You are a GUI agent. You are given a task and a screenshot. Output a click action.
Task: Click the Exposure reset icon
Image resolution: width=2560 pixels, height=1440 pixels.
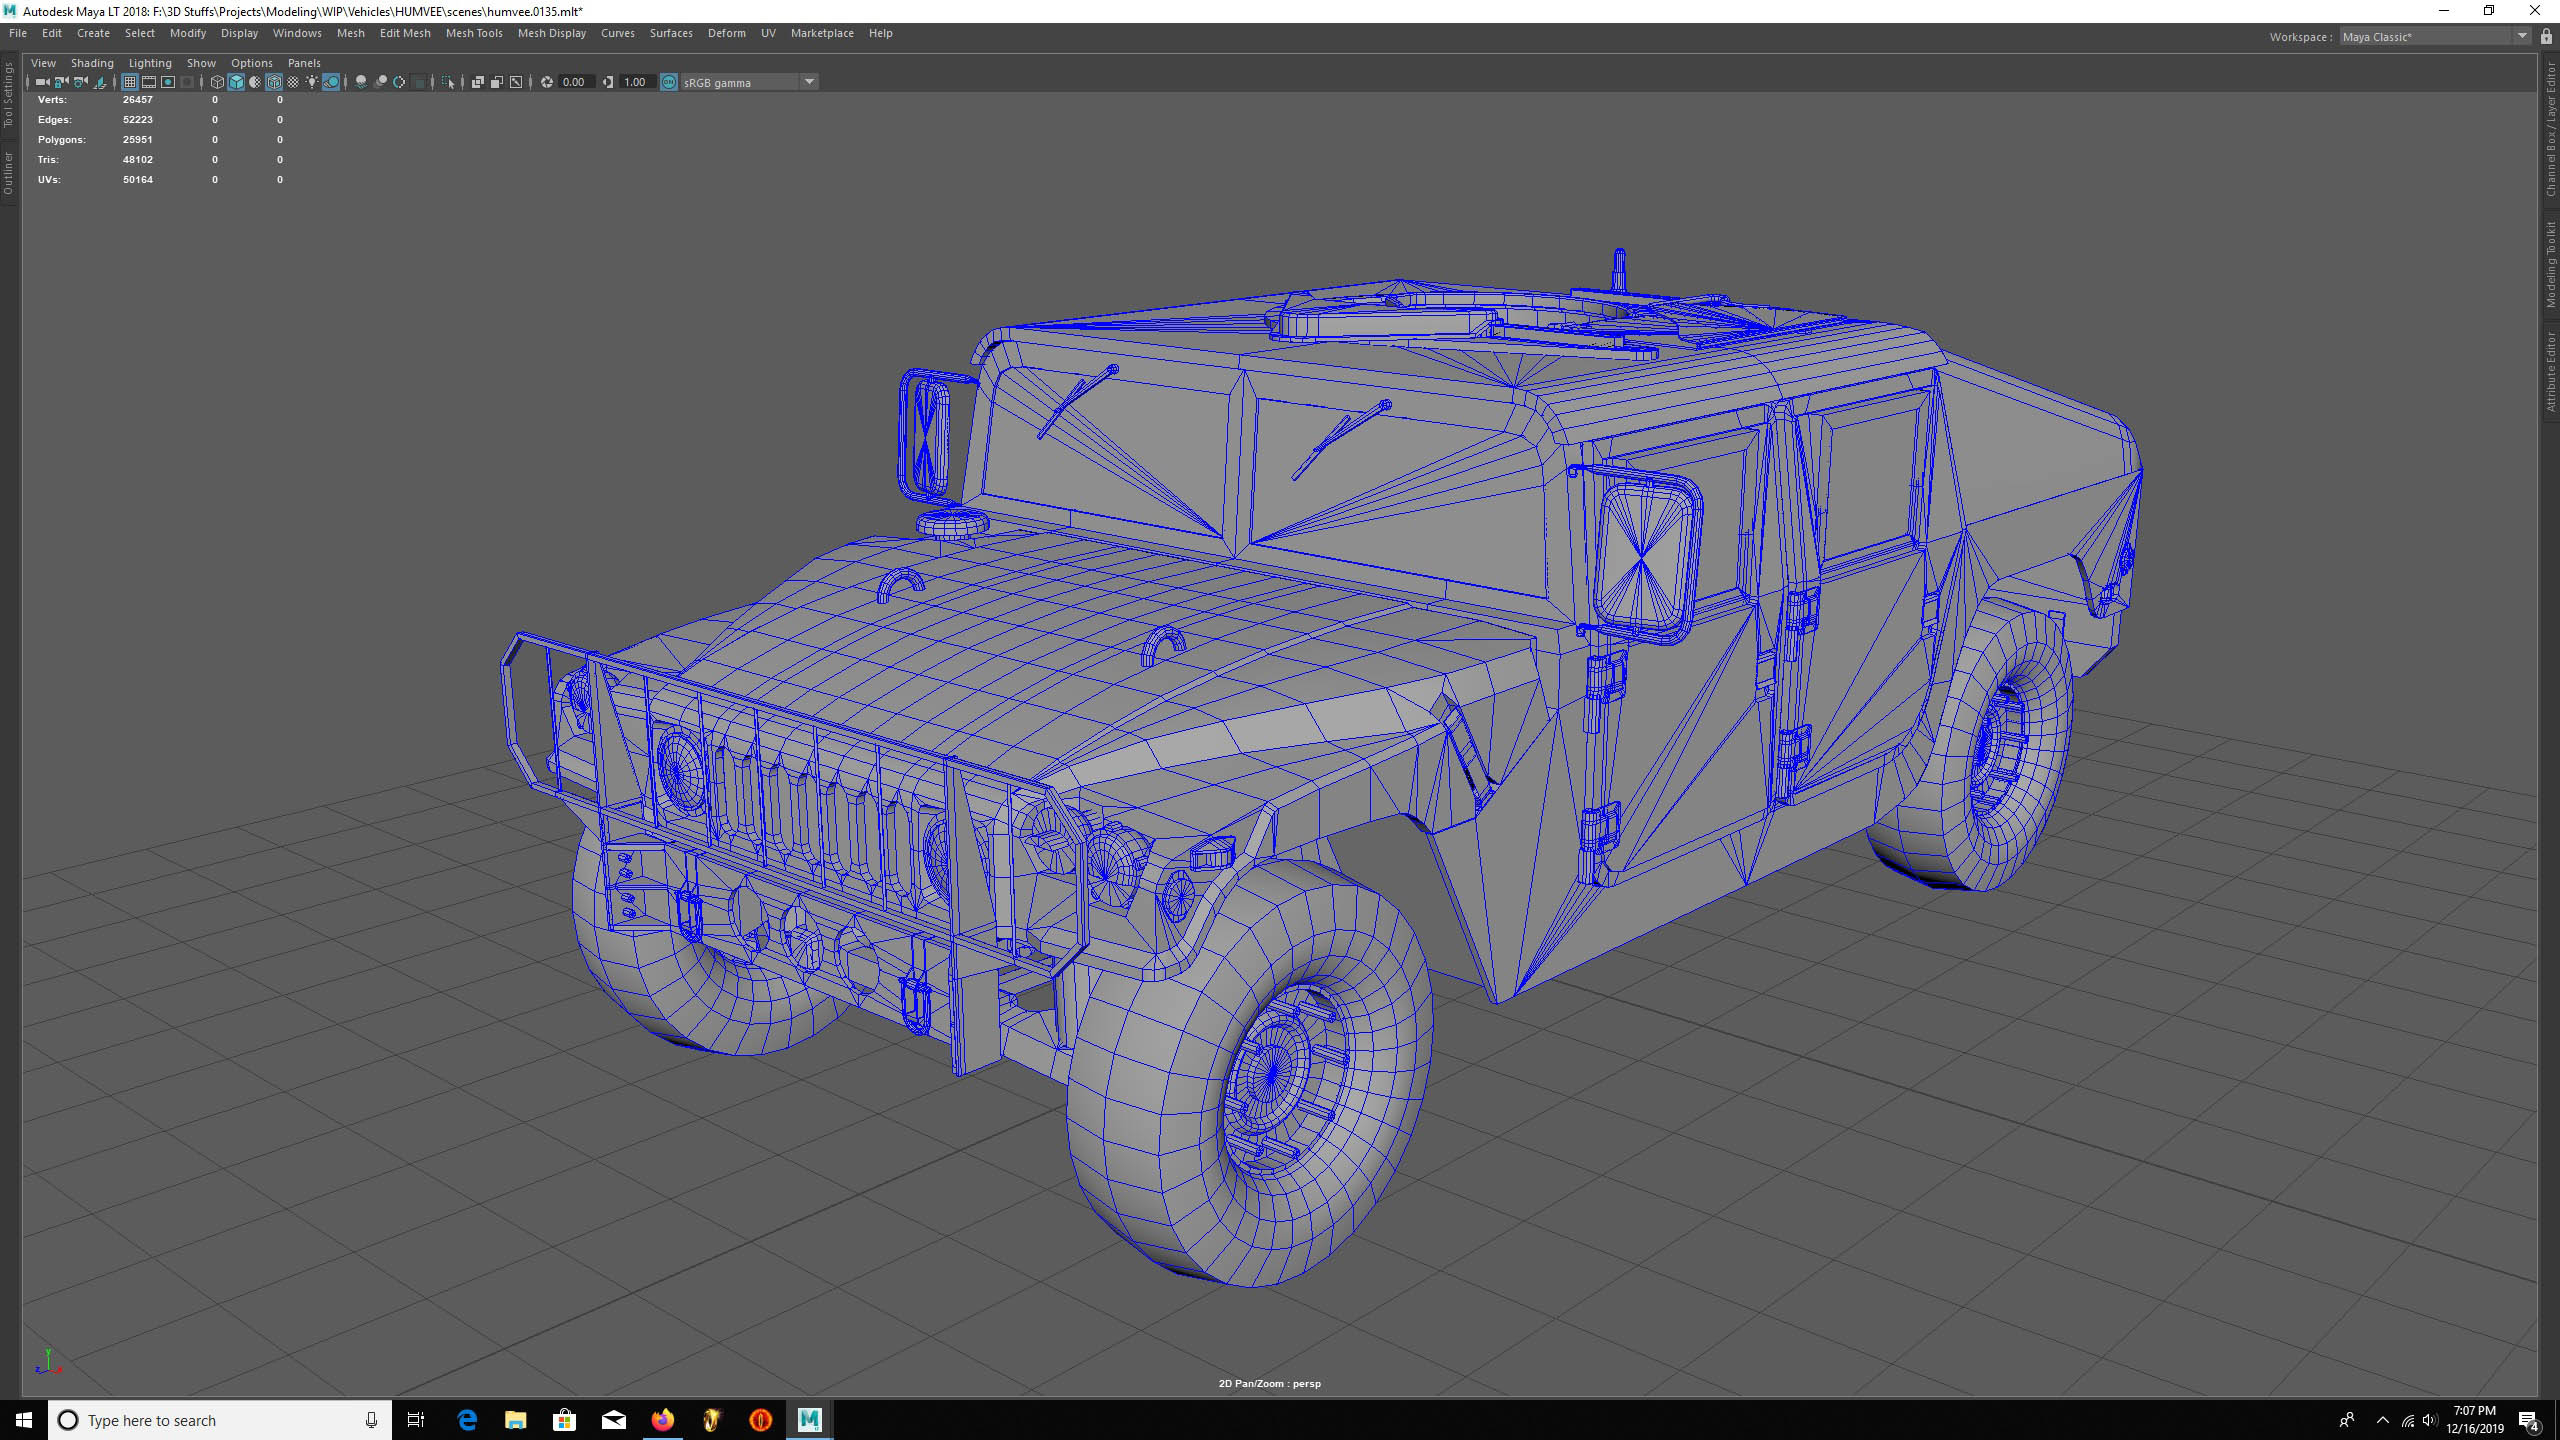pos(546,82)
